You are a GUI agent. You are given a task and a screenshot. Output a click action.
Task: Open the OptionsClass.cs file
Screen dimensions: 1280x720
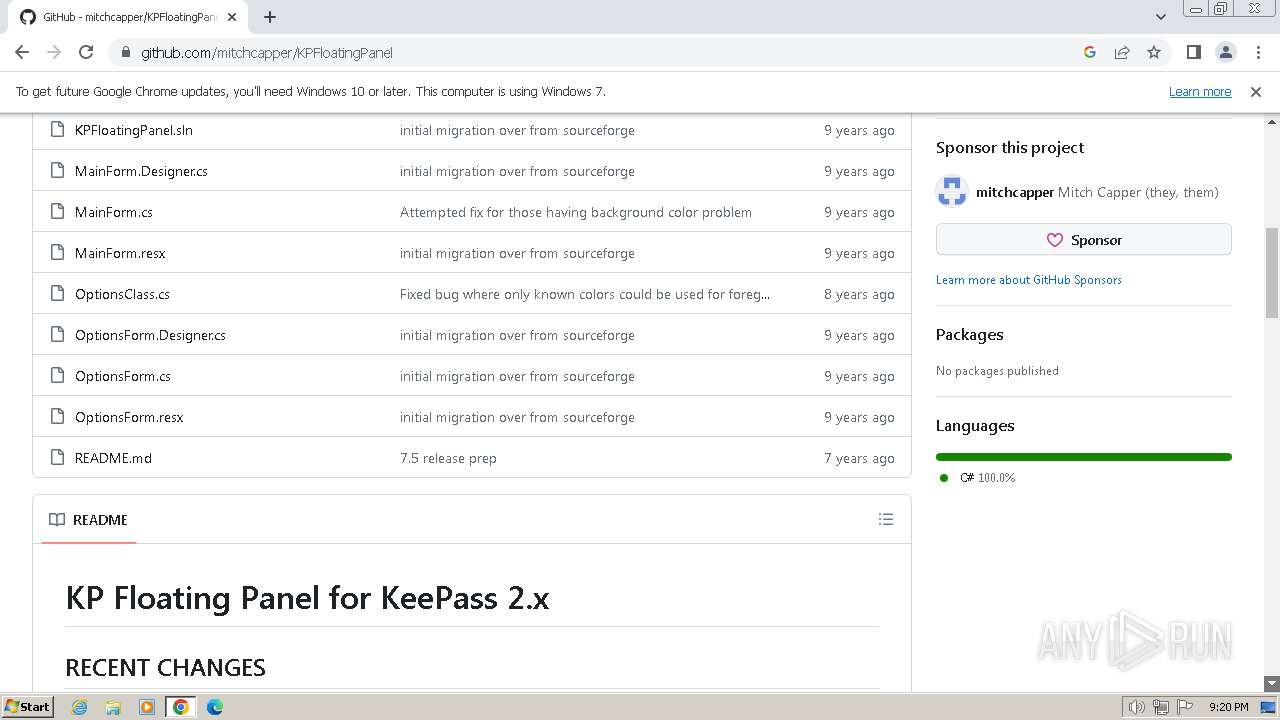[122, 294]
